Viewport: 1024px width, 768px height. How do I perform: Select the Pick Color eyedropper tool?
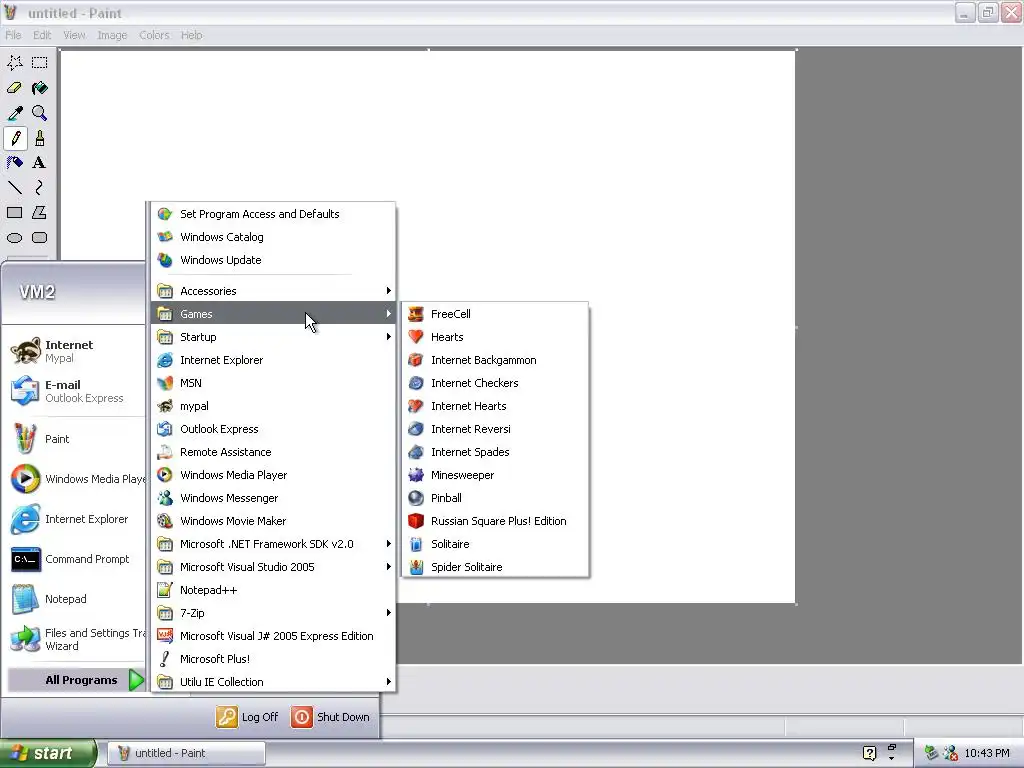coord(14,113)
